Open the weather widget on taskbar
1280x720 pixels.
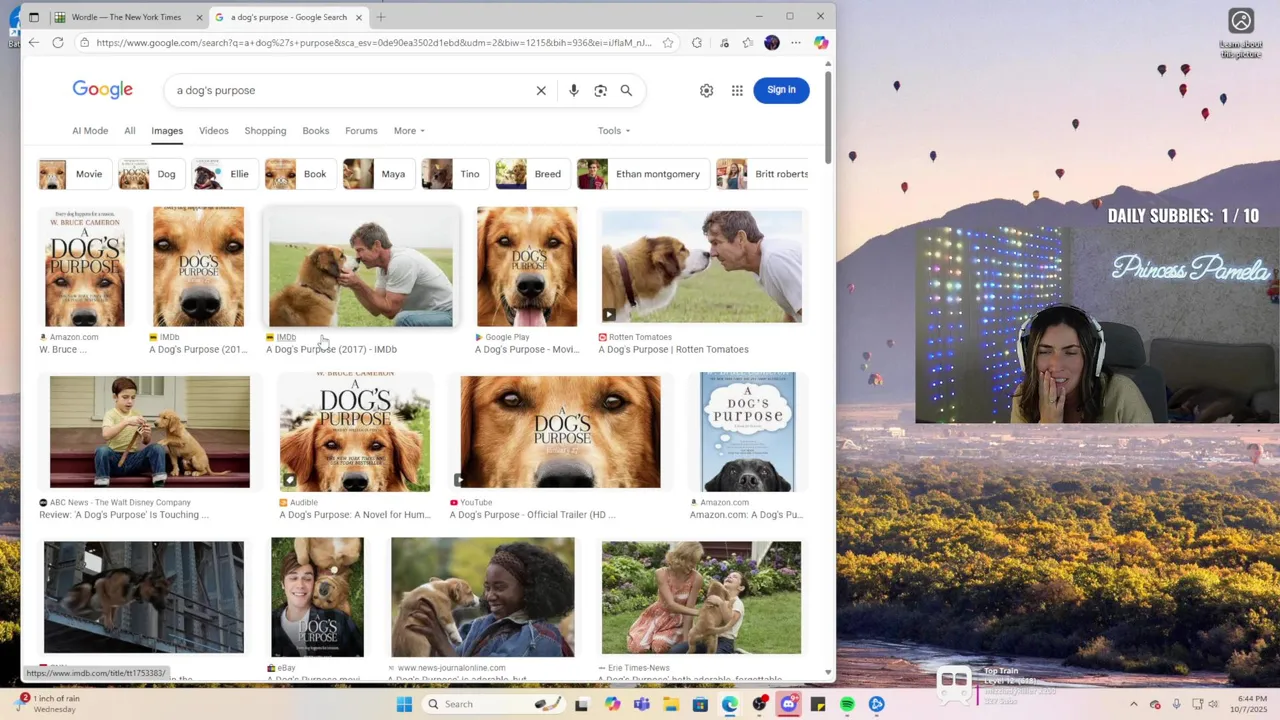48,704
